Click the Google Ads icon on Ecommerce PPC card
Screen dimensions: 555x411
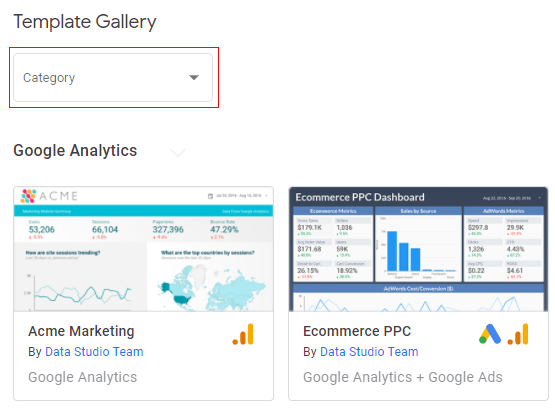click(490, 334)
